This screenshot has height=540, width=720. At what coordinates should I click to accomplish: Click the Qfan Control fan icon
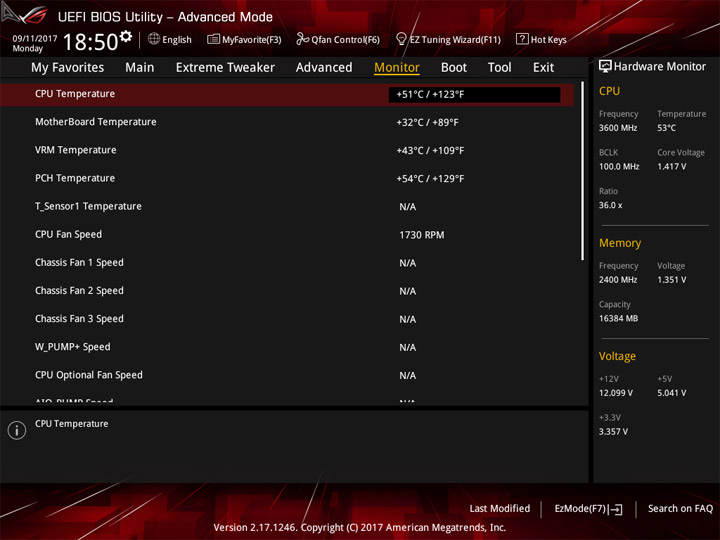point(302,39)
